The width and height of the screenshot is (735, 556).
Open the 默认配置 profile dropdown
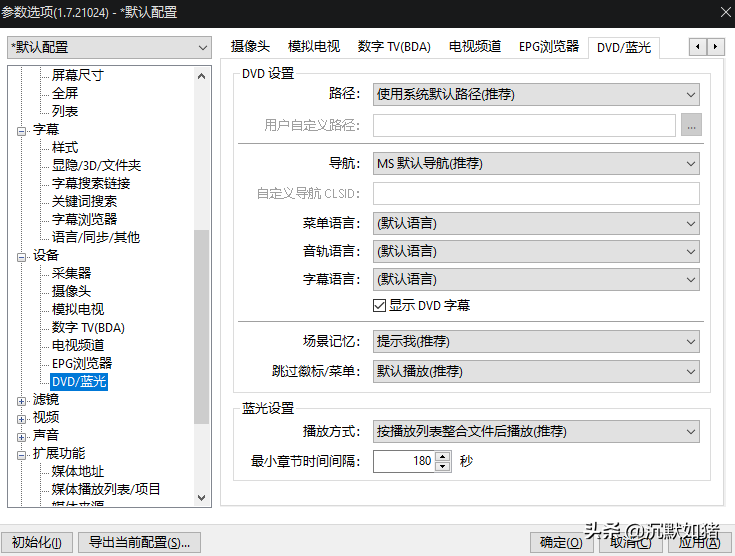coord(109,47)
